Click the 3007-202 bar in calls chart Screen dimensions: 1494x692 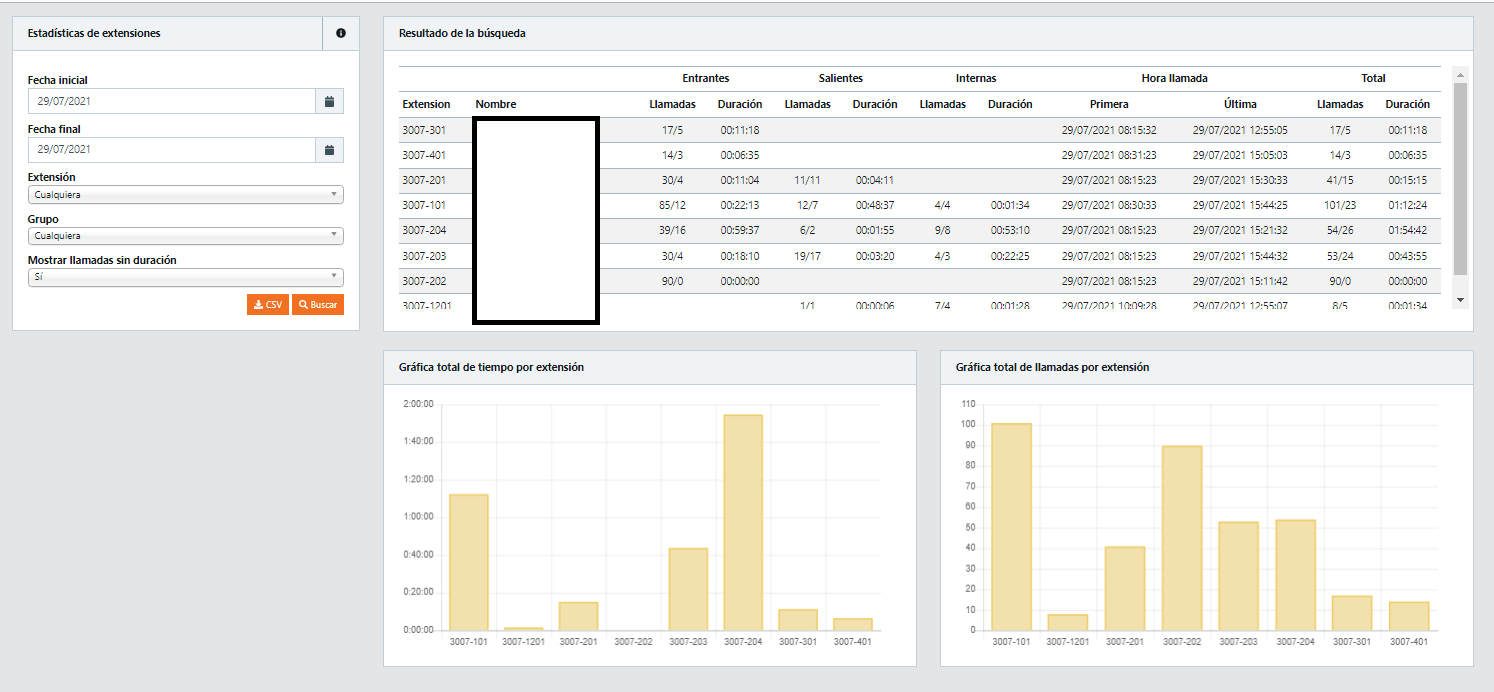point(1182,538)
